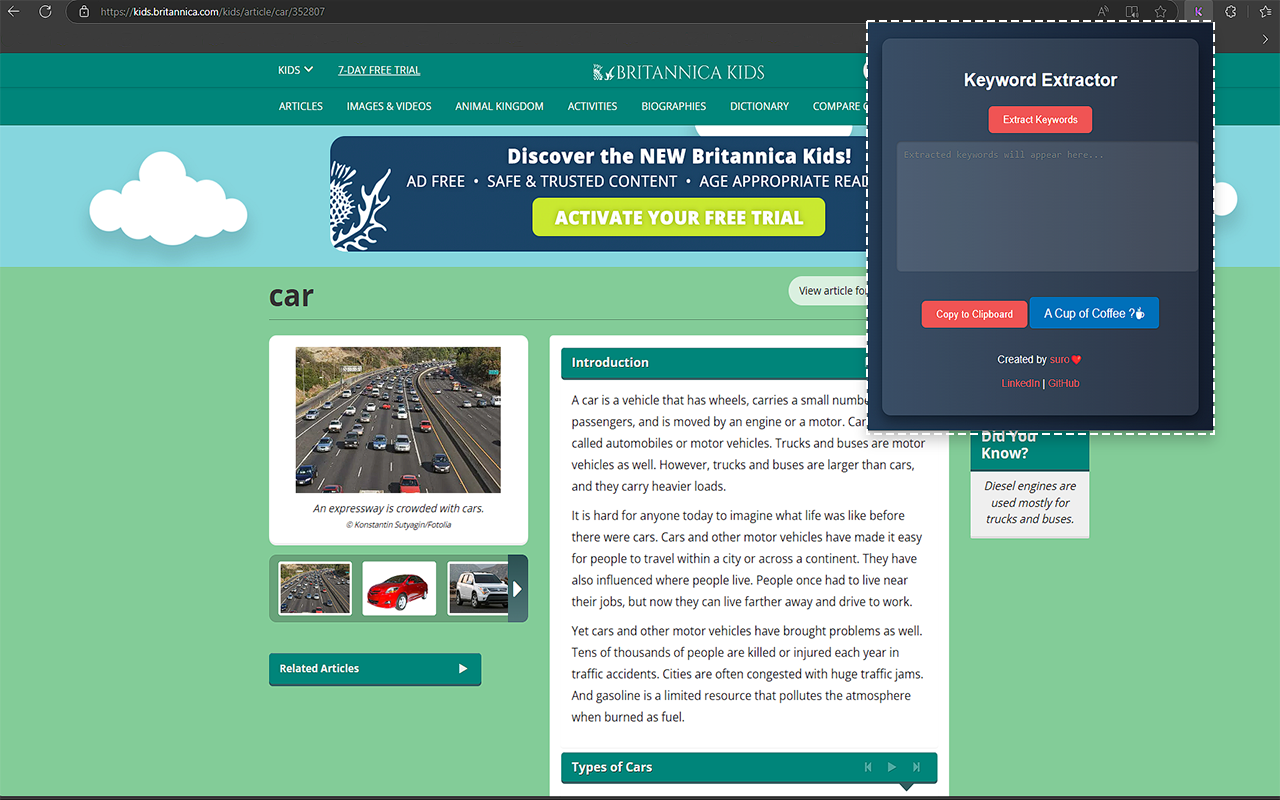Skip to previous section in Types of Cars
The height and width of the screenshot is (800, 1280).
coord(868,767)
